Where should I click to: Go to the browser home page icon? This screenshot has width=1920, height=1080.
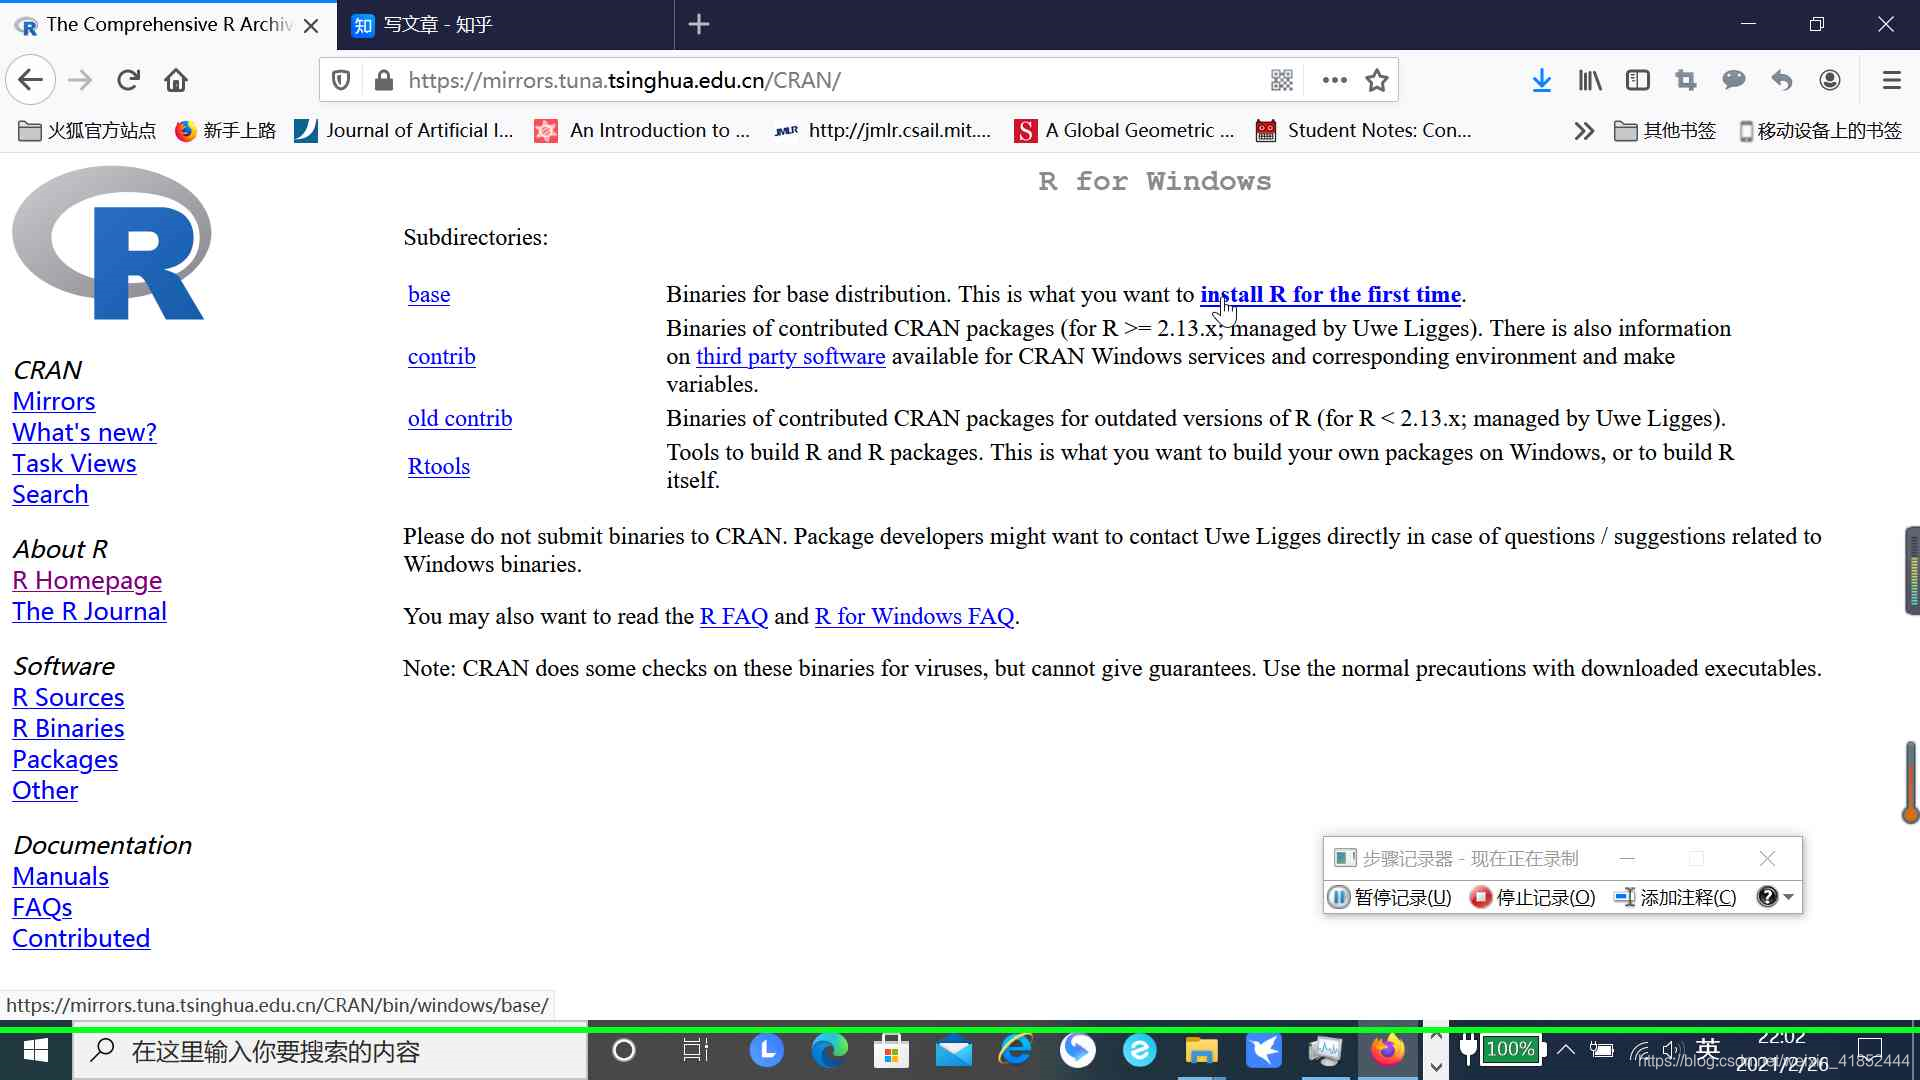point(176,80)
